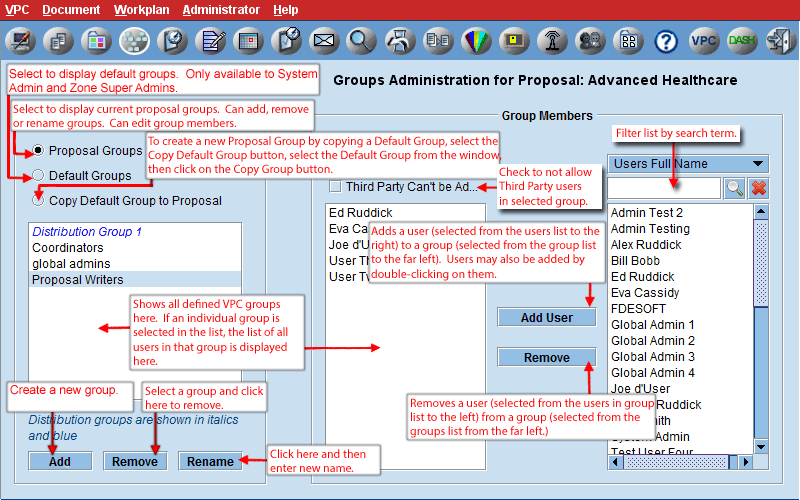Click the Add User button

(x=547, y=317)
